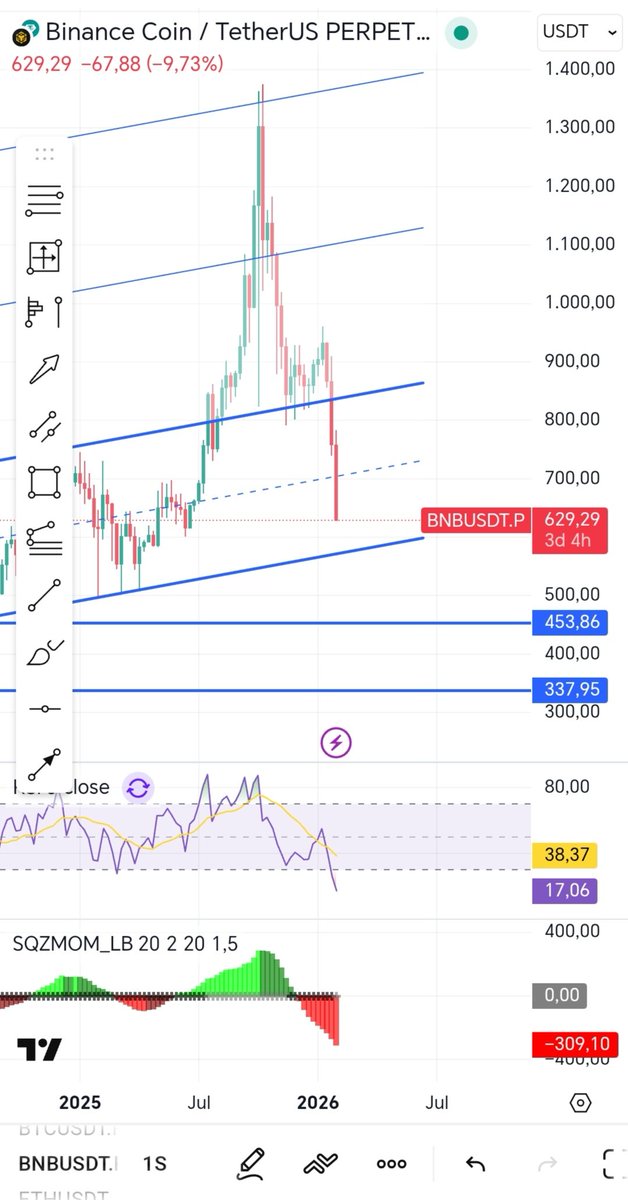Tap the Binance Coin logo icon
The image size is (628, 1200).
point(24,33)
